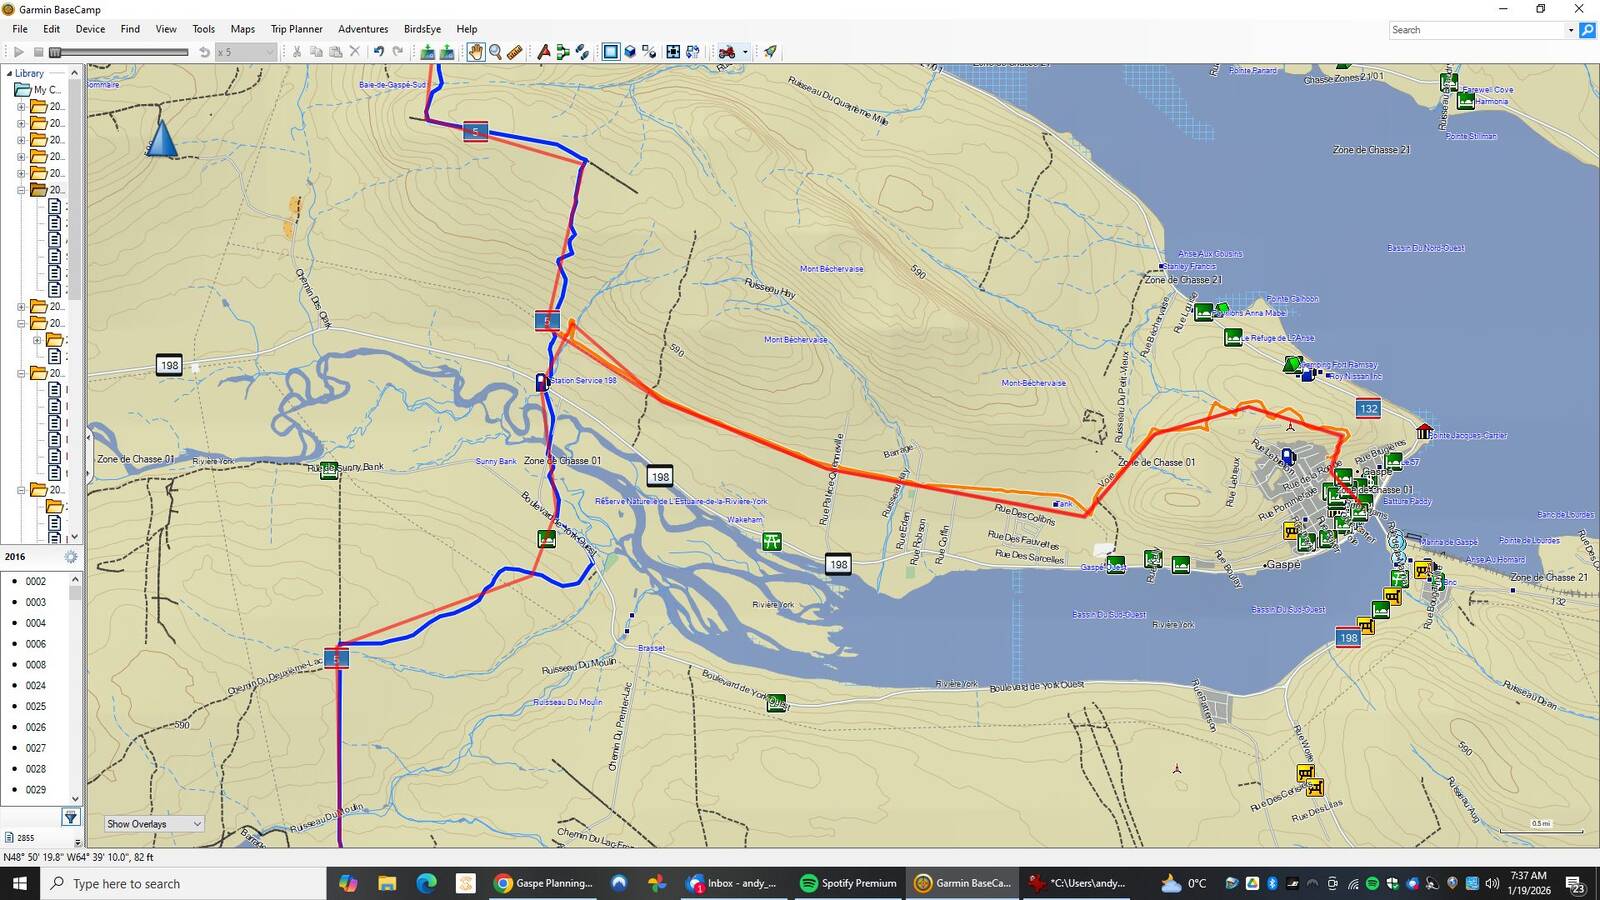Screen dimensions: 1600x900
Task: Toggle the 3D map view cube
Action: (630, 52)
